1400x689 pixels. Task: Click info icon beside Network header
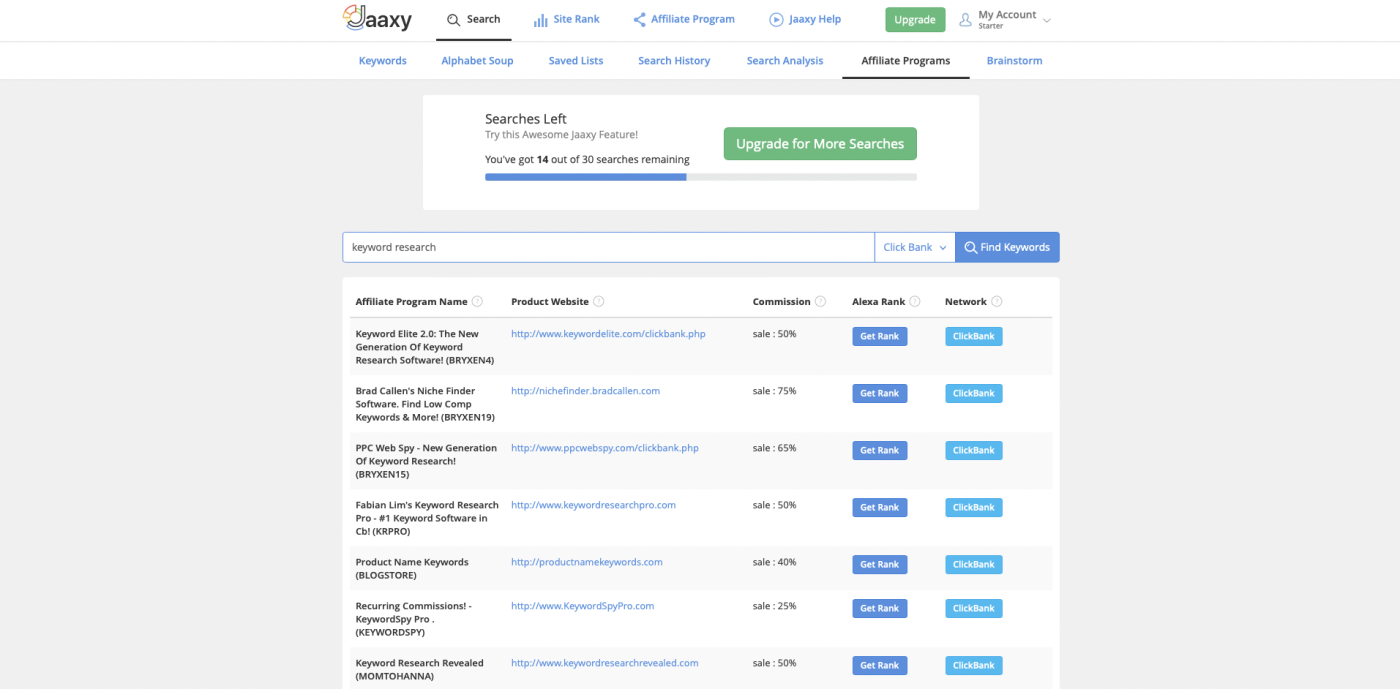click(996, 302)
